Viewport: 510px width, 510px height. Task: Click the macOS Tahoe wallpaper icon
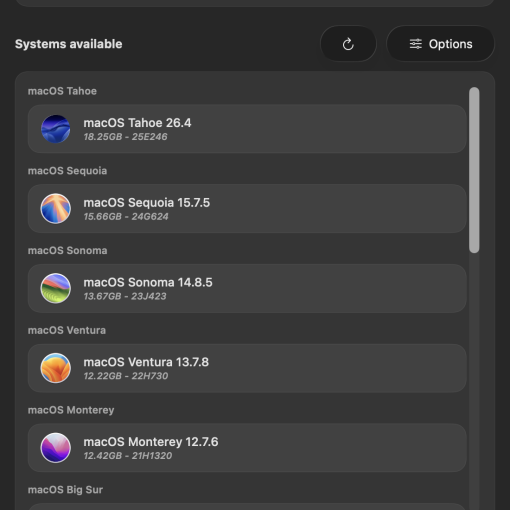pyautogui.click(x=56, y=129)
